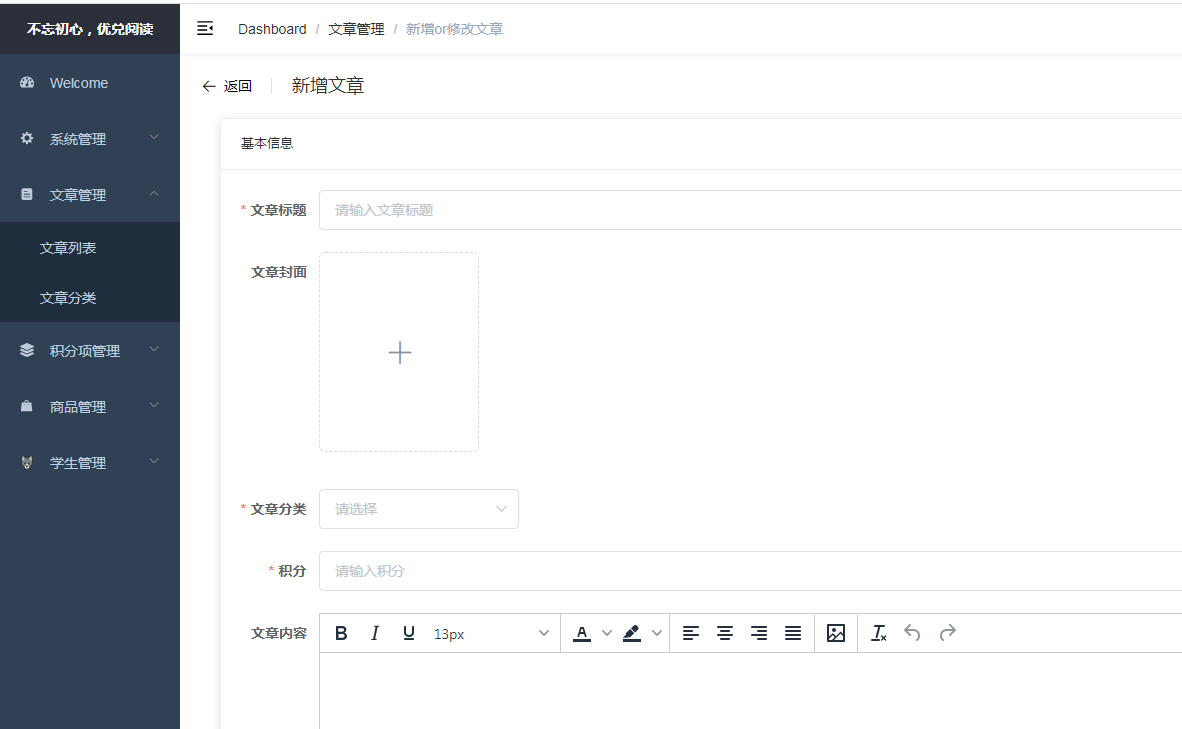Collapse the 文章管理 menu chevron

coord(154,194)
